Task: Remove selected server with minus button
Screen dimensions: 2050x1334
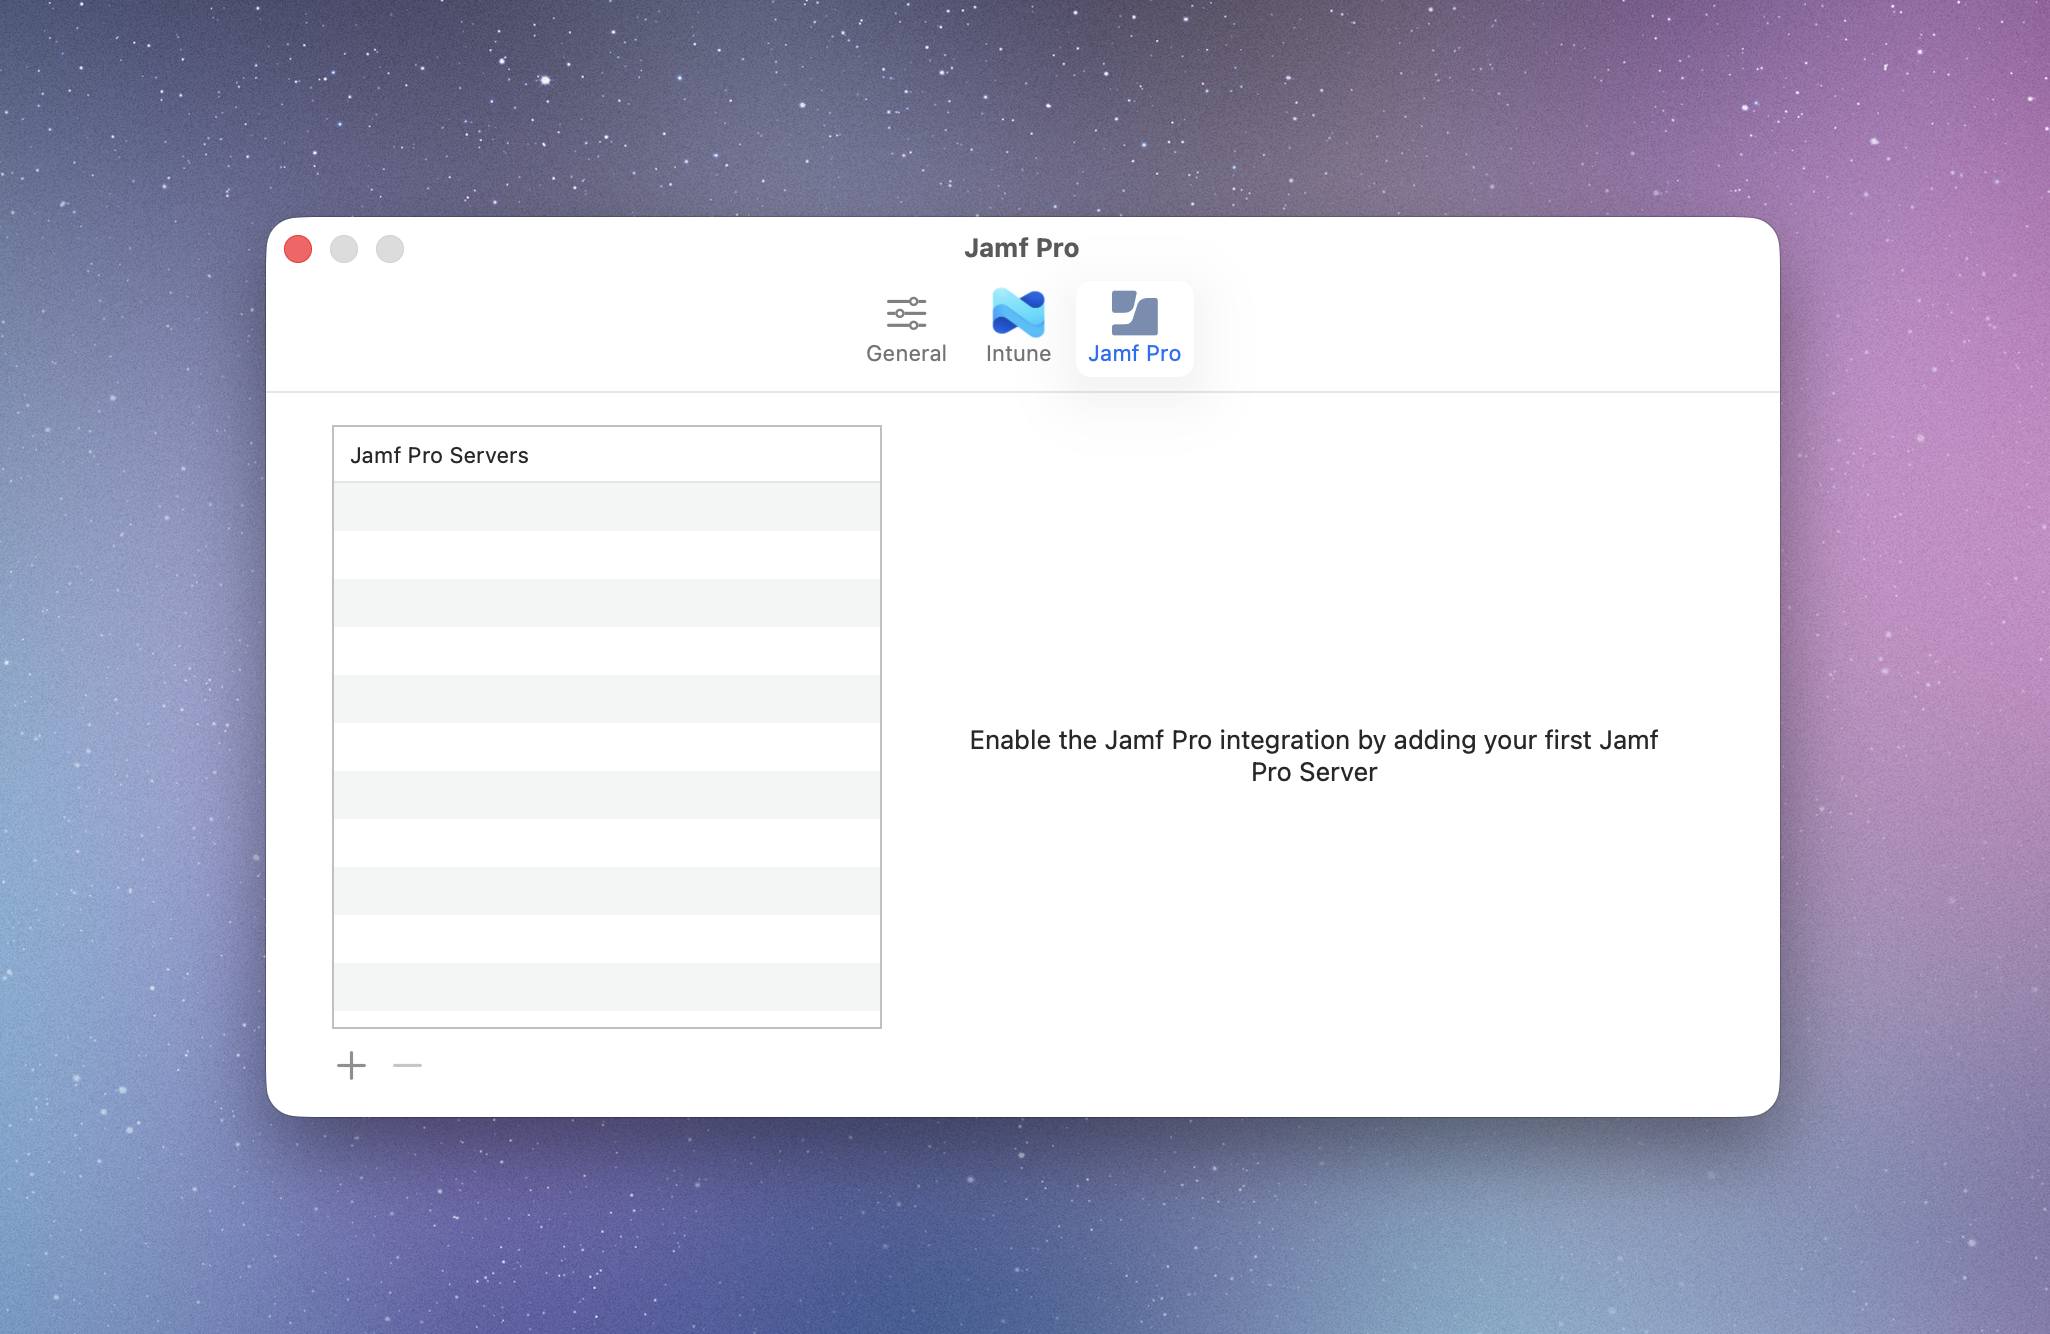Action: [407, 1065]
